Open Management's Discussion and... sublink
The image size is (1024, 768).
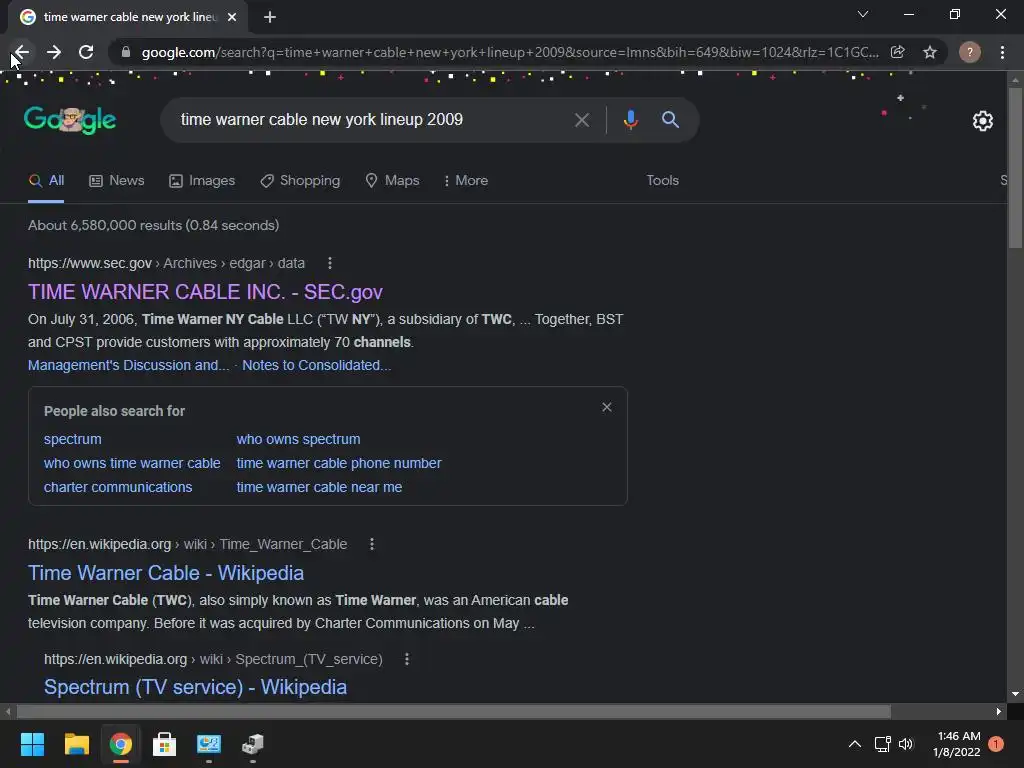[129, 366]
